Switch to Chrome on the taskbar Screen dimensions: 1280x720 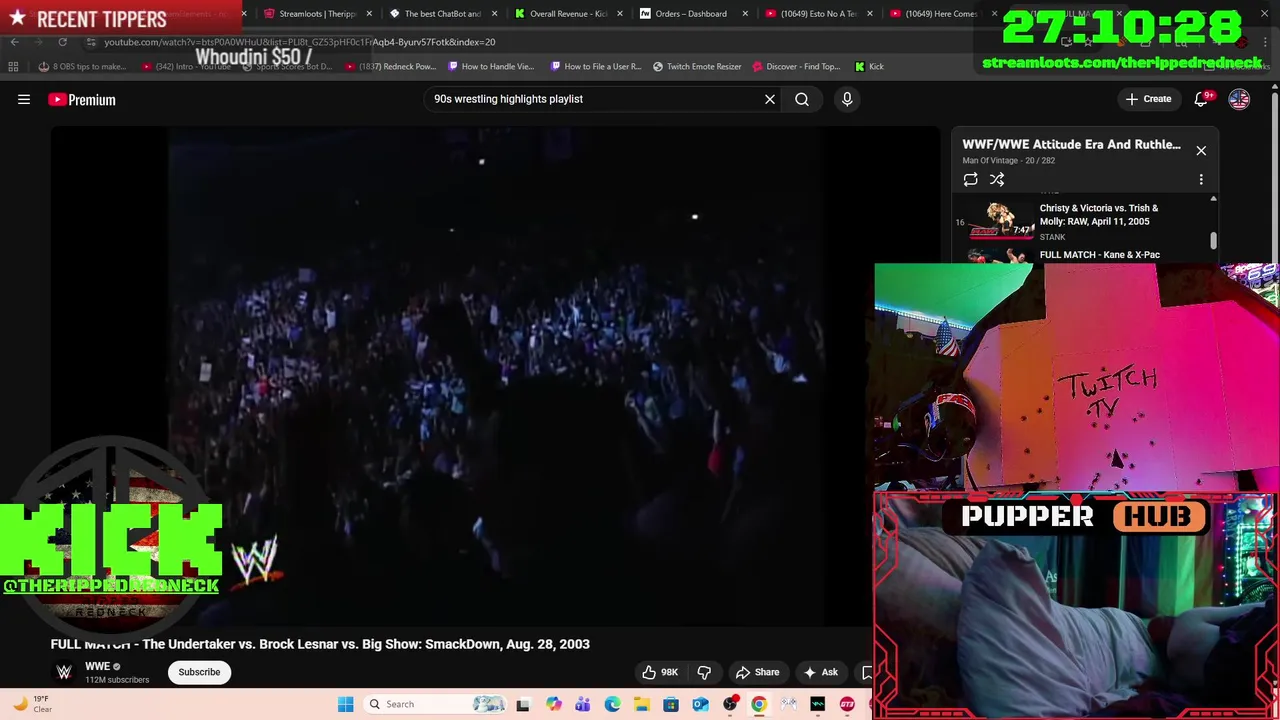pos(759,704)
